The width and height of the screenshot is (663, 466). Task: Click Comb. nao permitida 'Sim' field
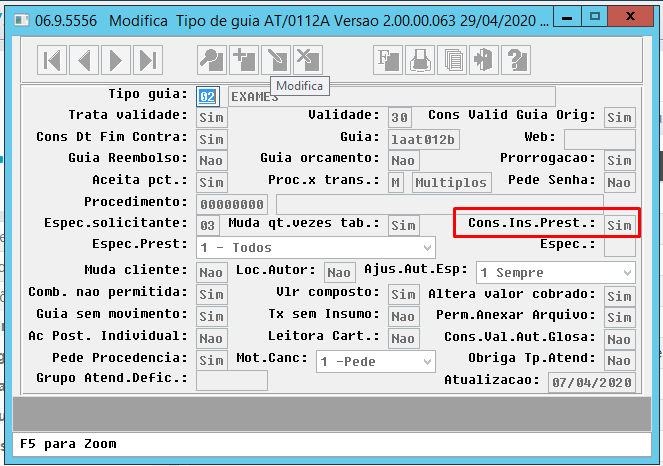tap(212, 295)
